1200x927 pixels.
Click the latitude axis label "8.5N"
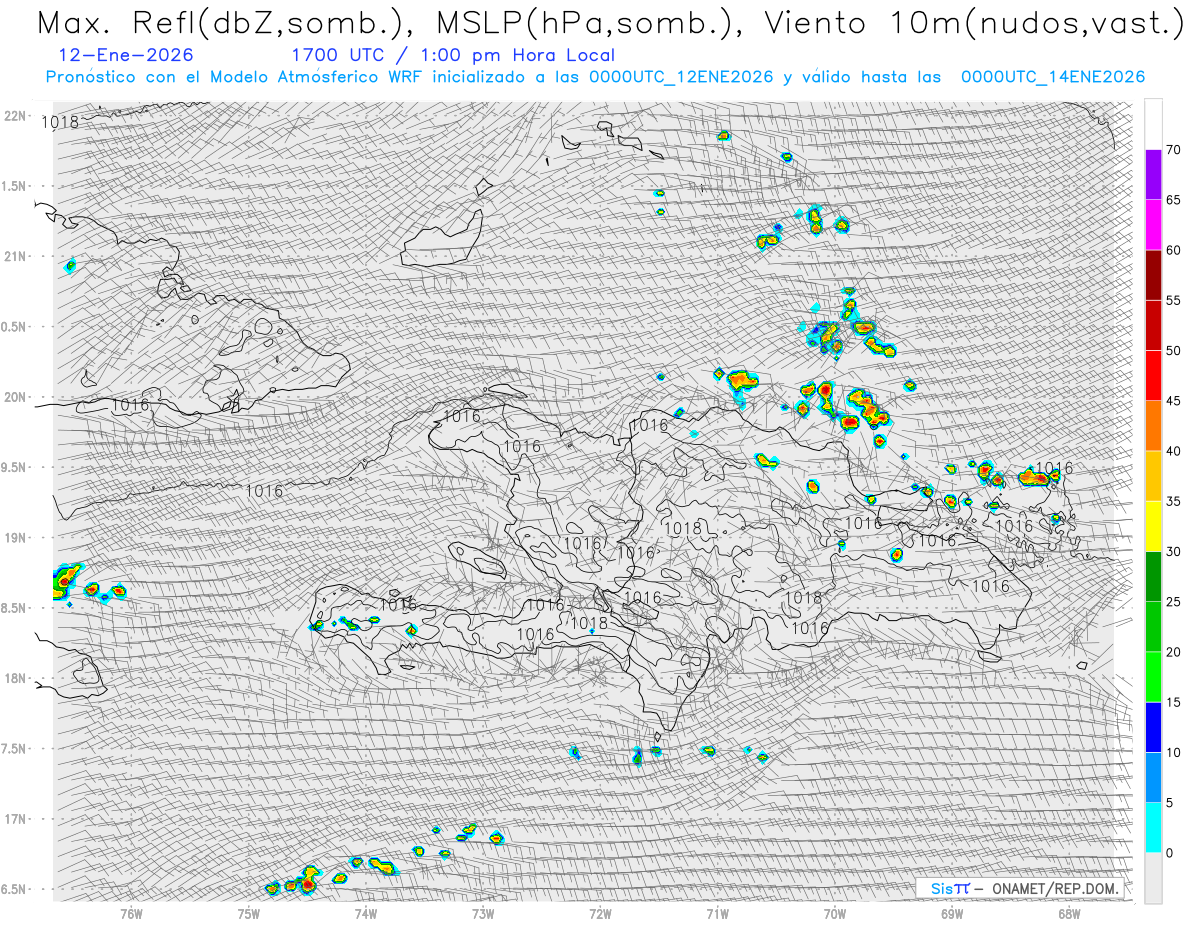15,608
